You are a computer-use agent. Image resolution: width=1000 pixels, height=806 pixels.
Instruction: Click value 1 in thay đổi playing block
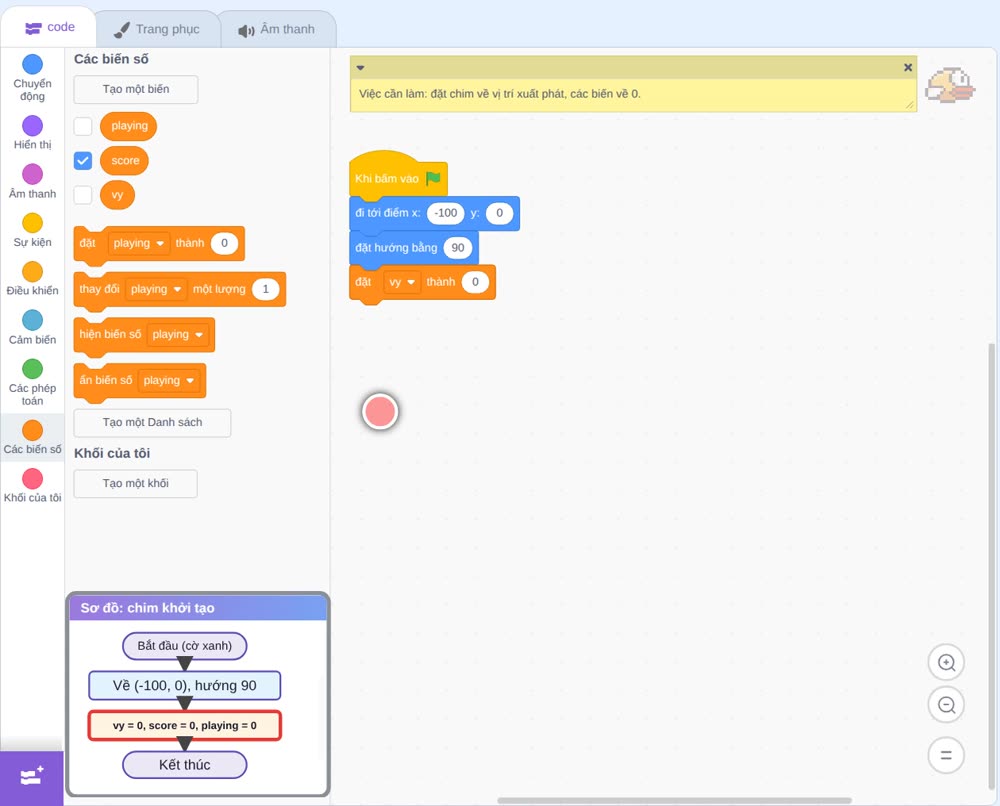[x=265, y=289]
